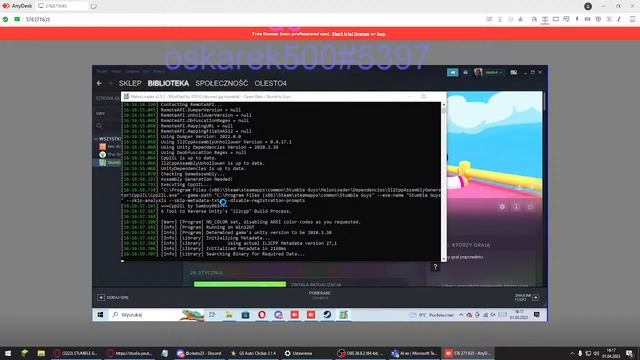The width and height of the screenshot is (640, 360).
Task: Open local notification center icon
Action: pos(629,353)
